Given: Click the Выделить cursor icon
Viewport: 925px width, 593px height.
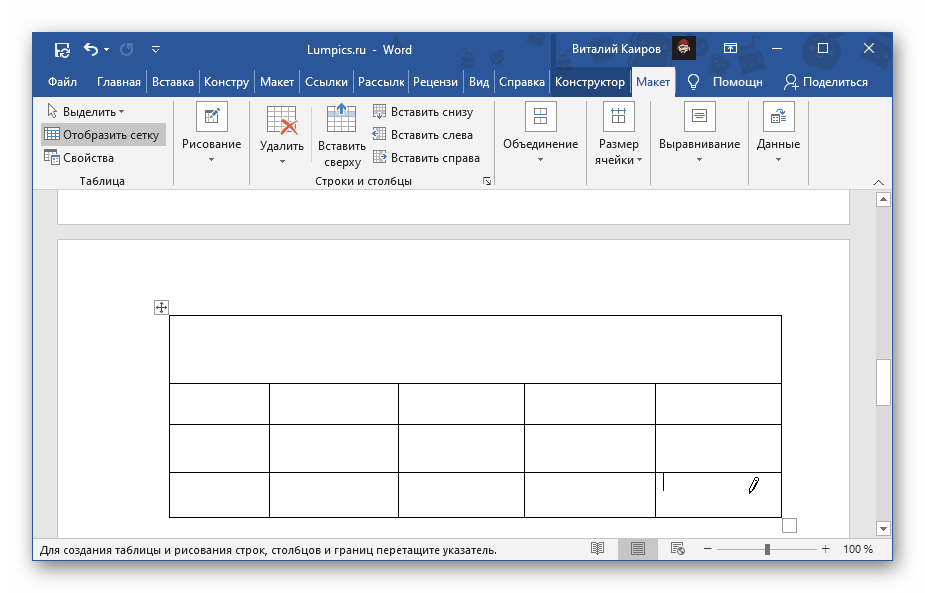Looking at the screenshot, I should [x=52, y=111].
